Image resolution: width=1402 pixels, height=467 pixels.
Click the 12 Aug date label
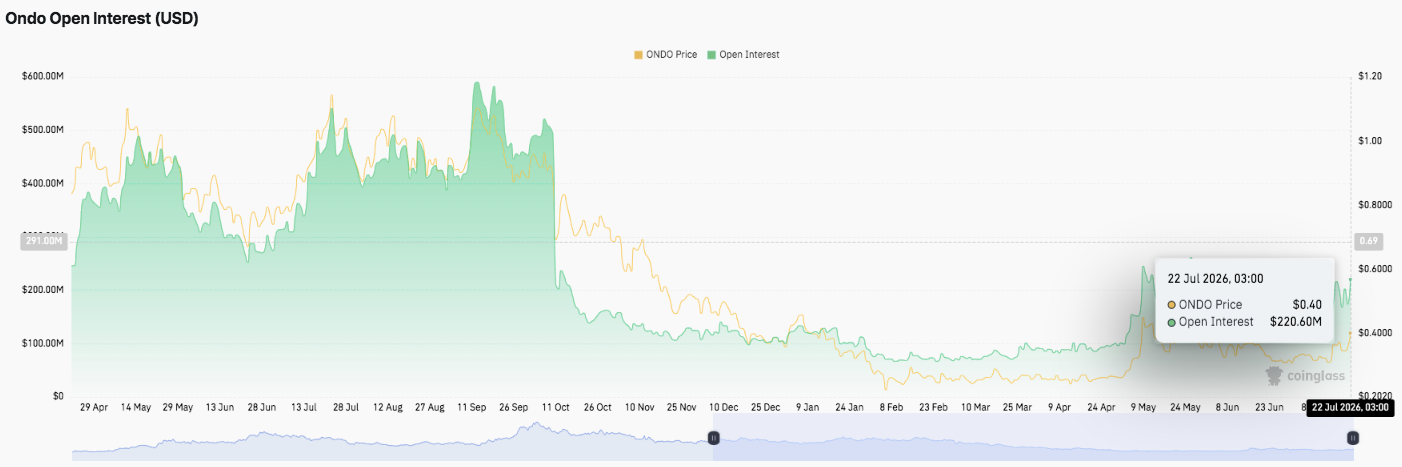pos(388,408)
